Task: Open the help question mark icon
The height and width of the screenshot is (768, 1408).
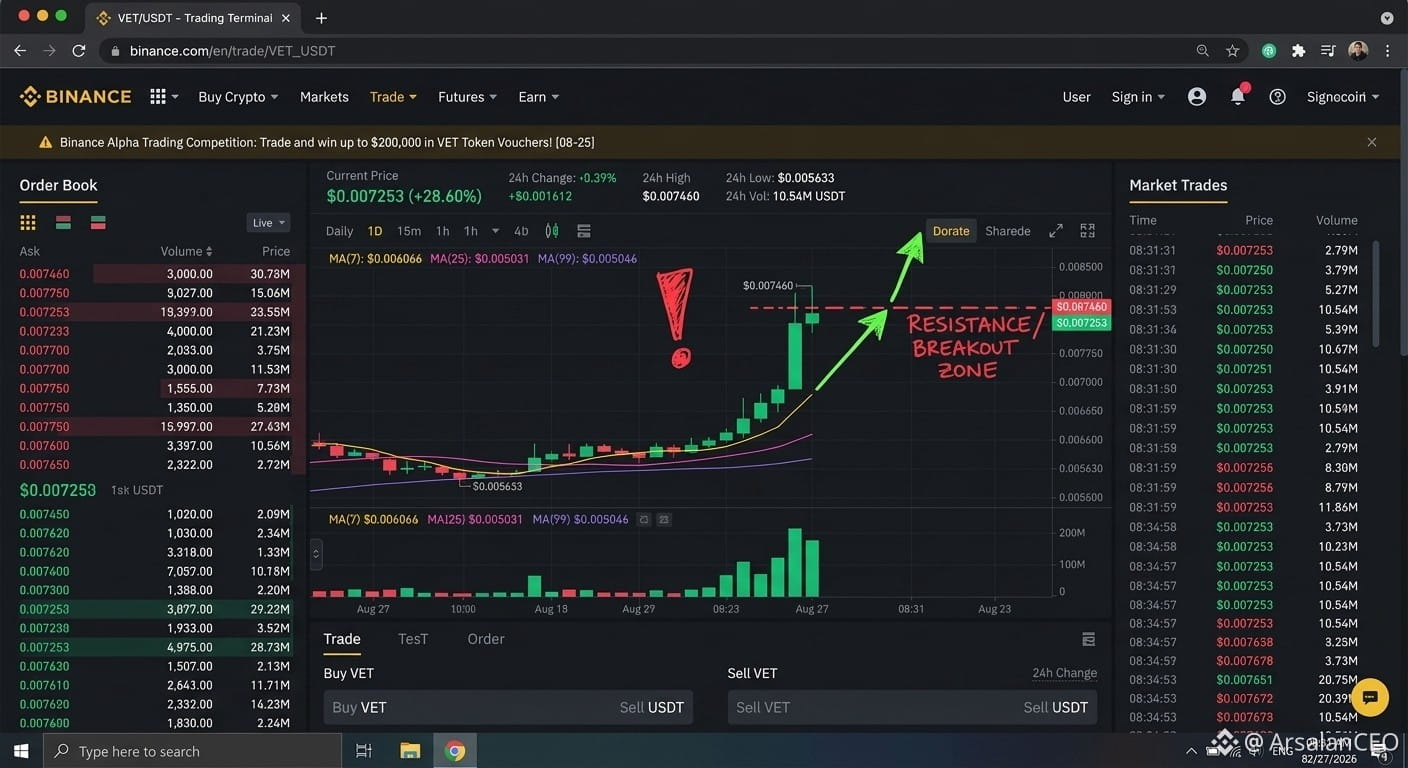Action: [x=1277, y=97]
